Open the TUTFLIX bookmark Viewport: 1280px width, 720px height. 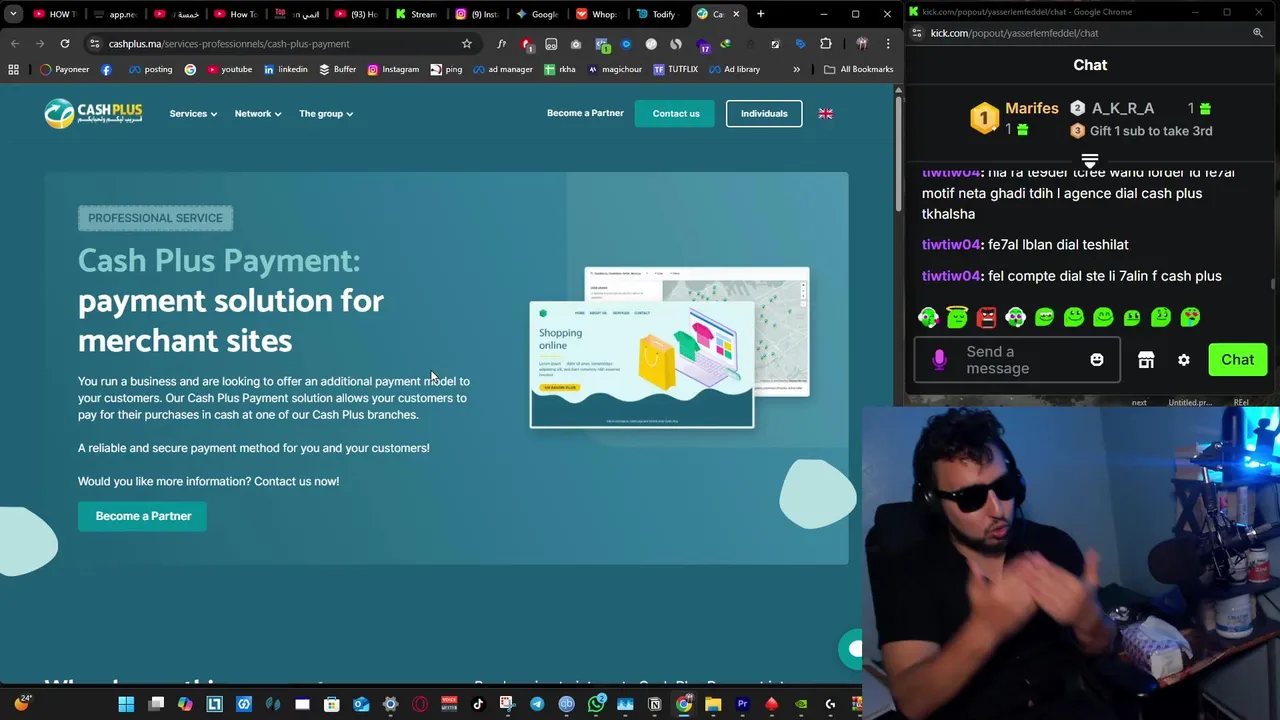(x=676, y=70)
